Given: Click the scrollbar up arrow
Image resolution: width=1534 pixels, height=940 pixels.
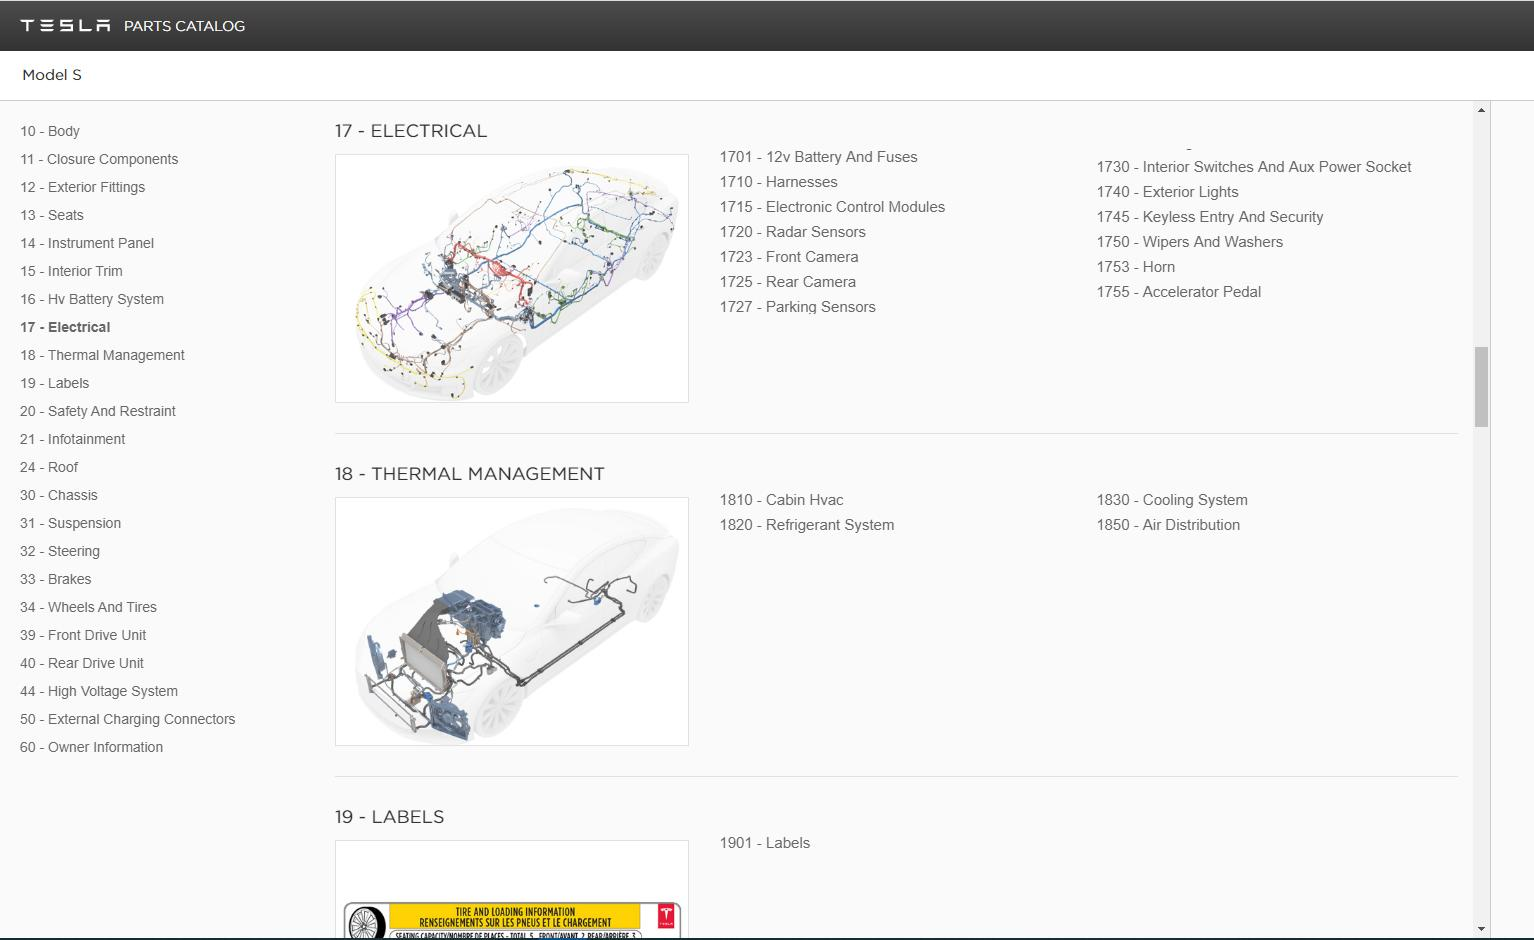Looking at the screenshot, I should pyautogui.click(x=1481, y=109).
